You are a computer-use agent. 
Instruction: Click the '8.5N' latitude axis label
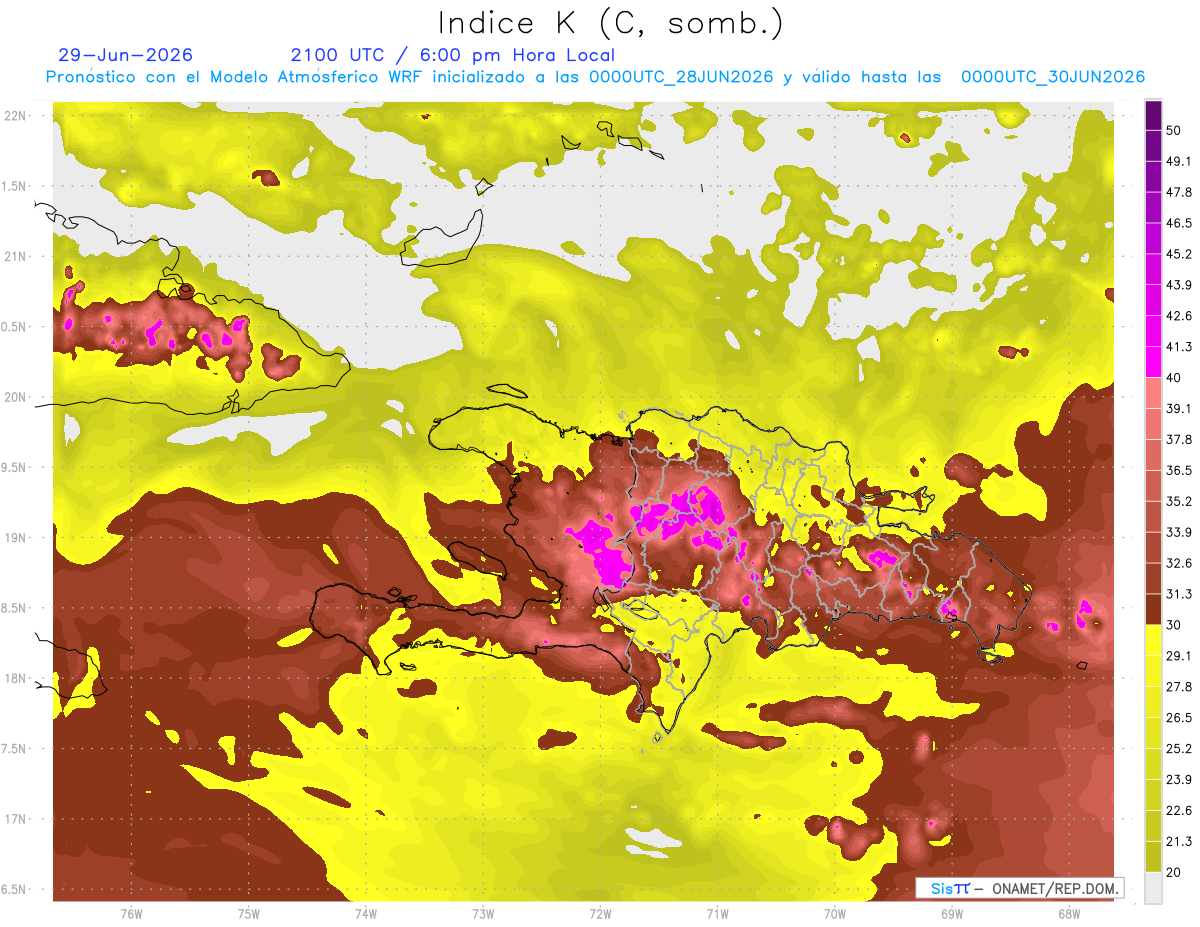click(14, 608)
